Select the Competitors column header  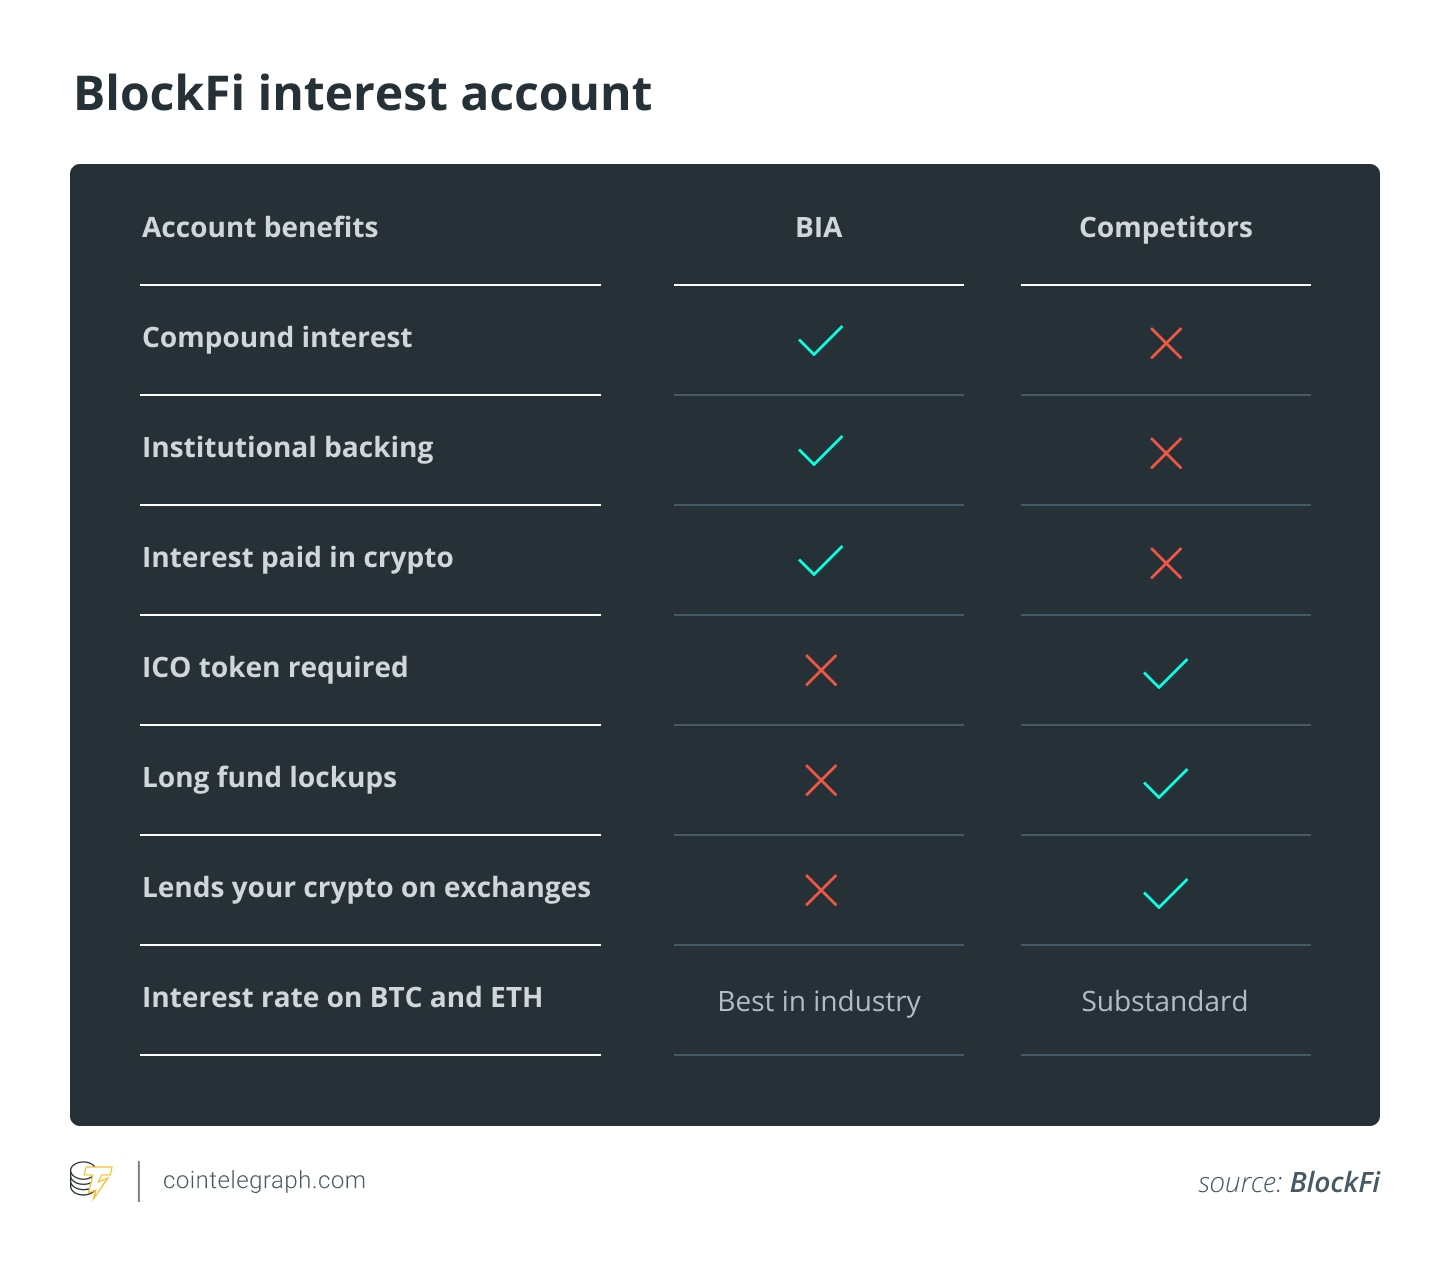click(1165, 228)
